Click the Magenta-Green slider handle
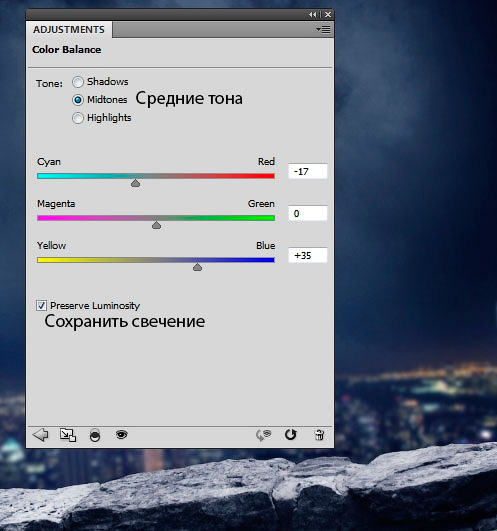 pyautogui.click(x=156, y=225)
